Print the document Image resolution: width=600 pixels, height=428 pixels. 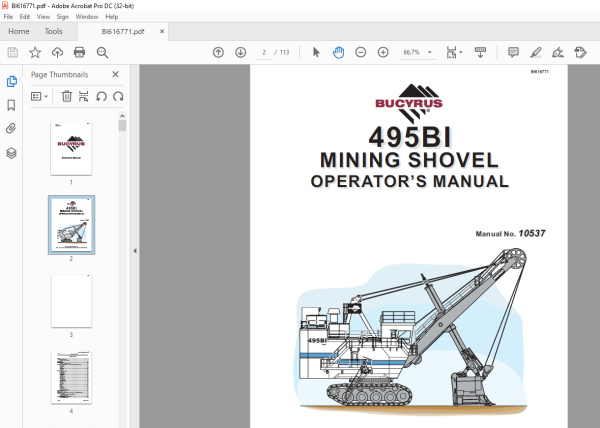[79, 52]
